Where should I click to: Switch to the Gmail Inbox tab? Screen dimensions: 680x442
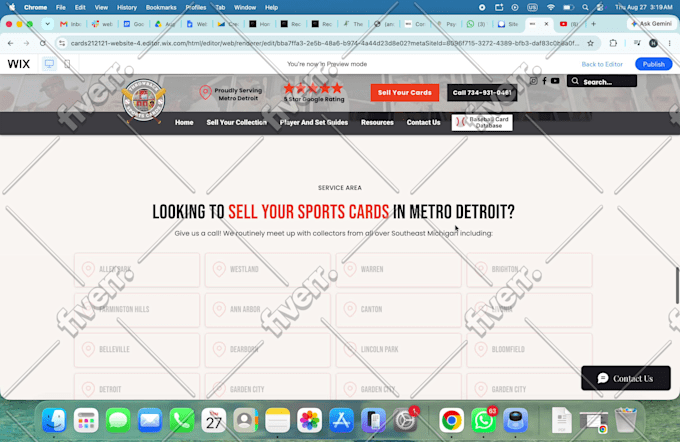pos(71,24)
